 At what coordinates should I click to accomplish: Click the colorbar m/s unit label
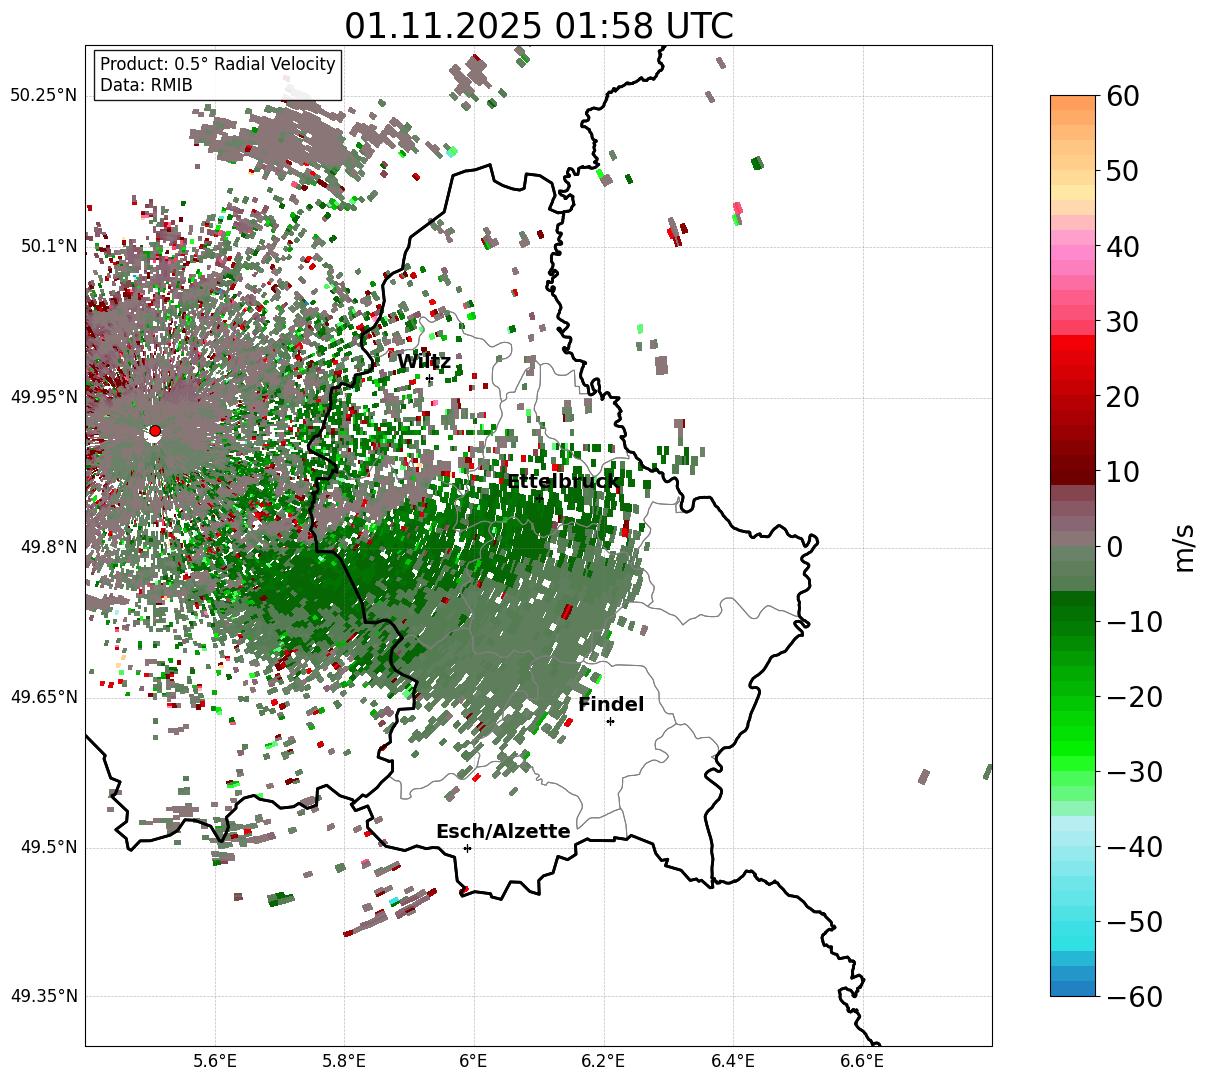click(1184, 546)
